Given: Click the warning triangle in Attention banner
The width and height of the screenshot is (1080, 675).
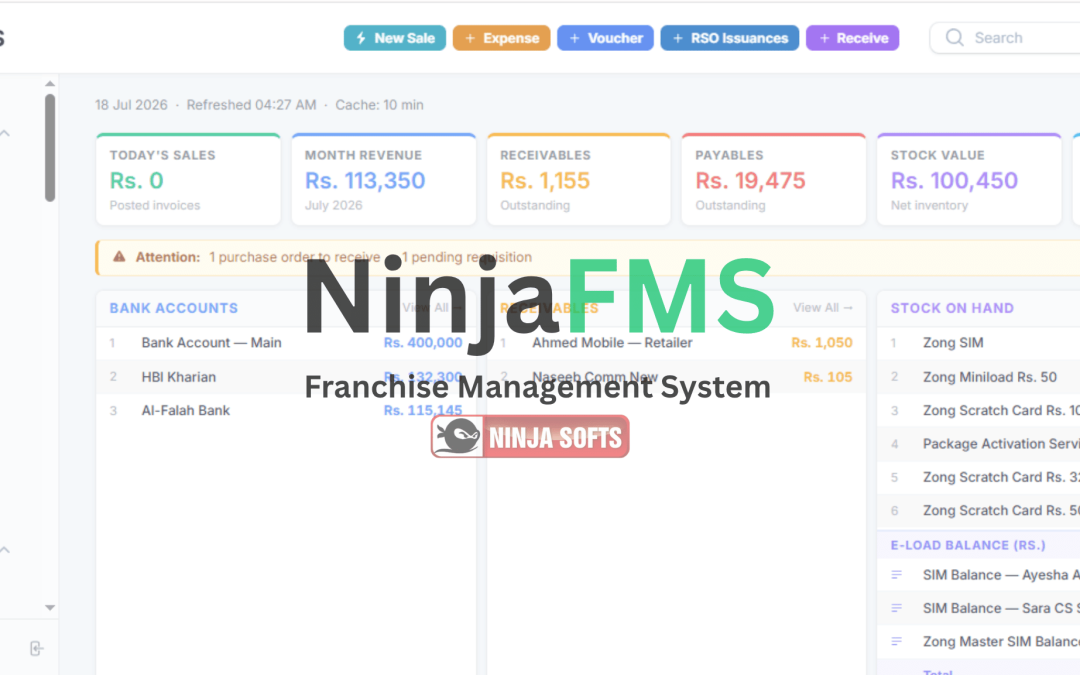Looking at the screenshot, I should [119, 257].
